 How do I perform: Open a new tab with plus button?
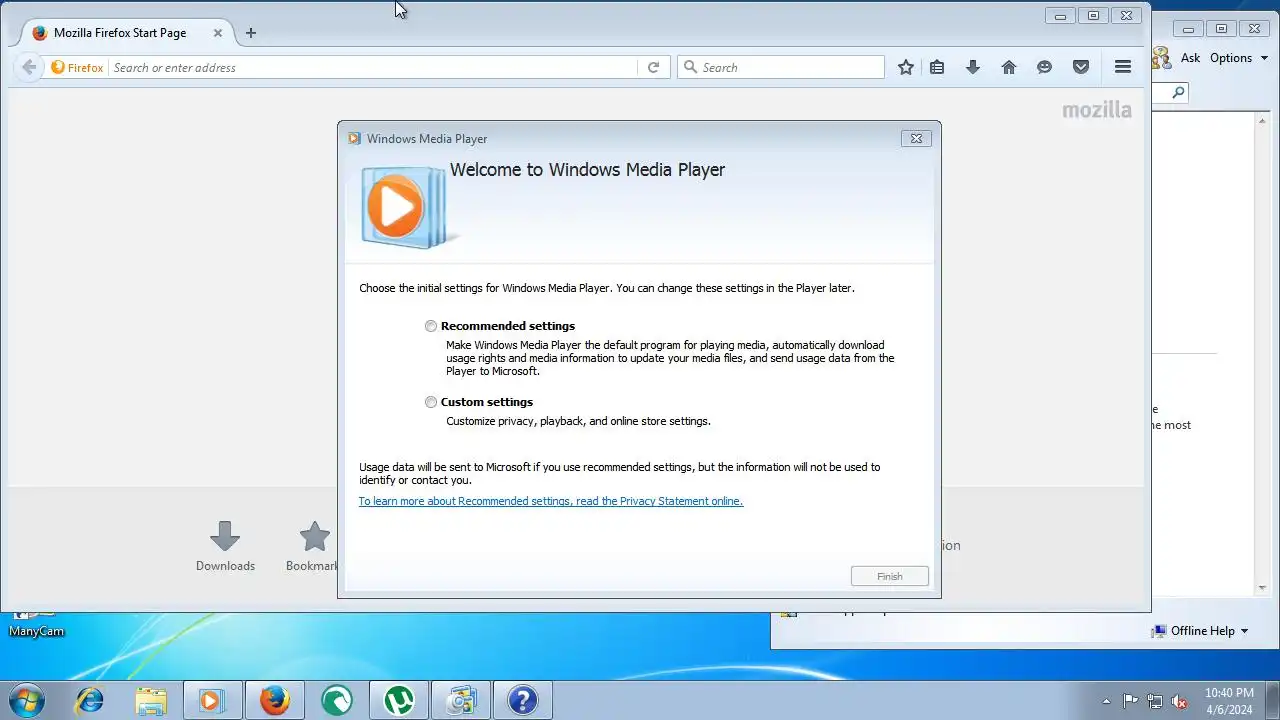[251, 33]
